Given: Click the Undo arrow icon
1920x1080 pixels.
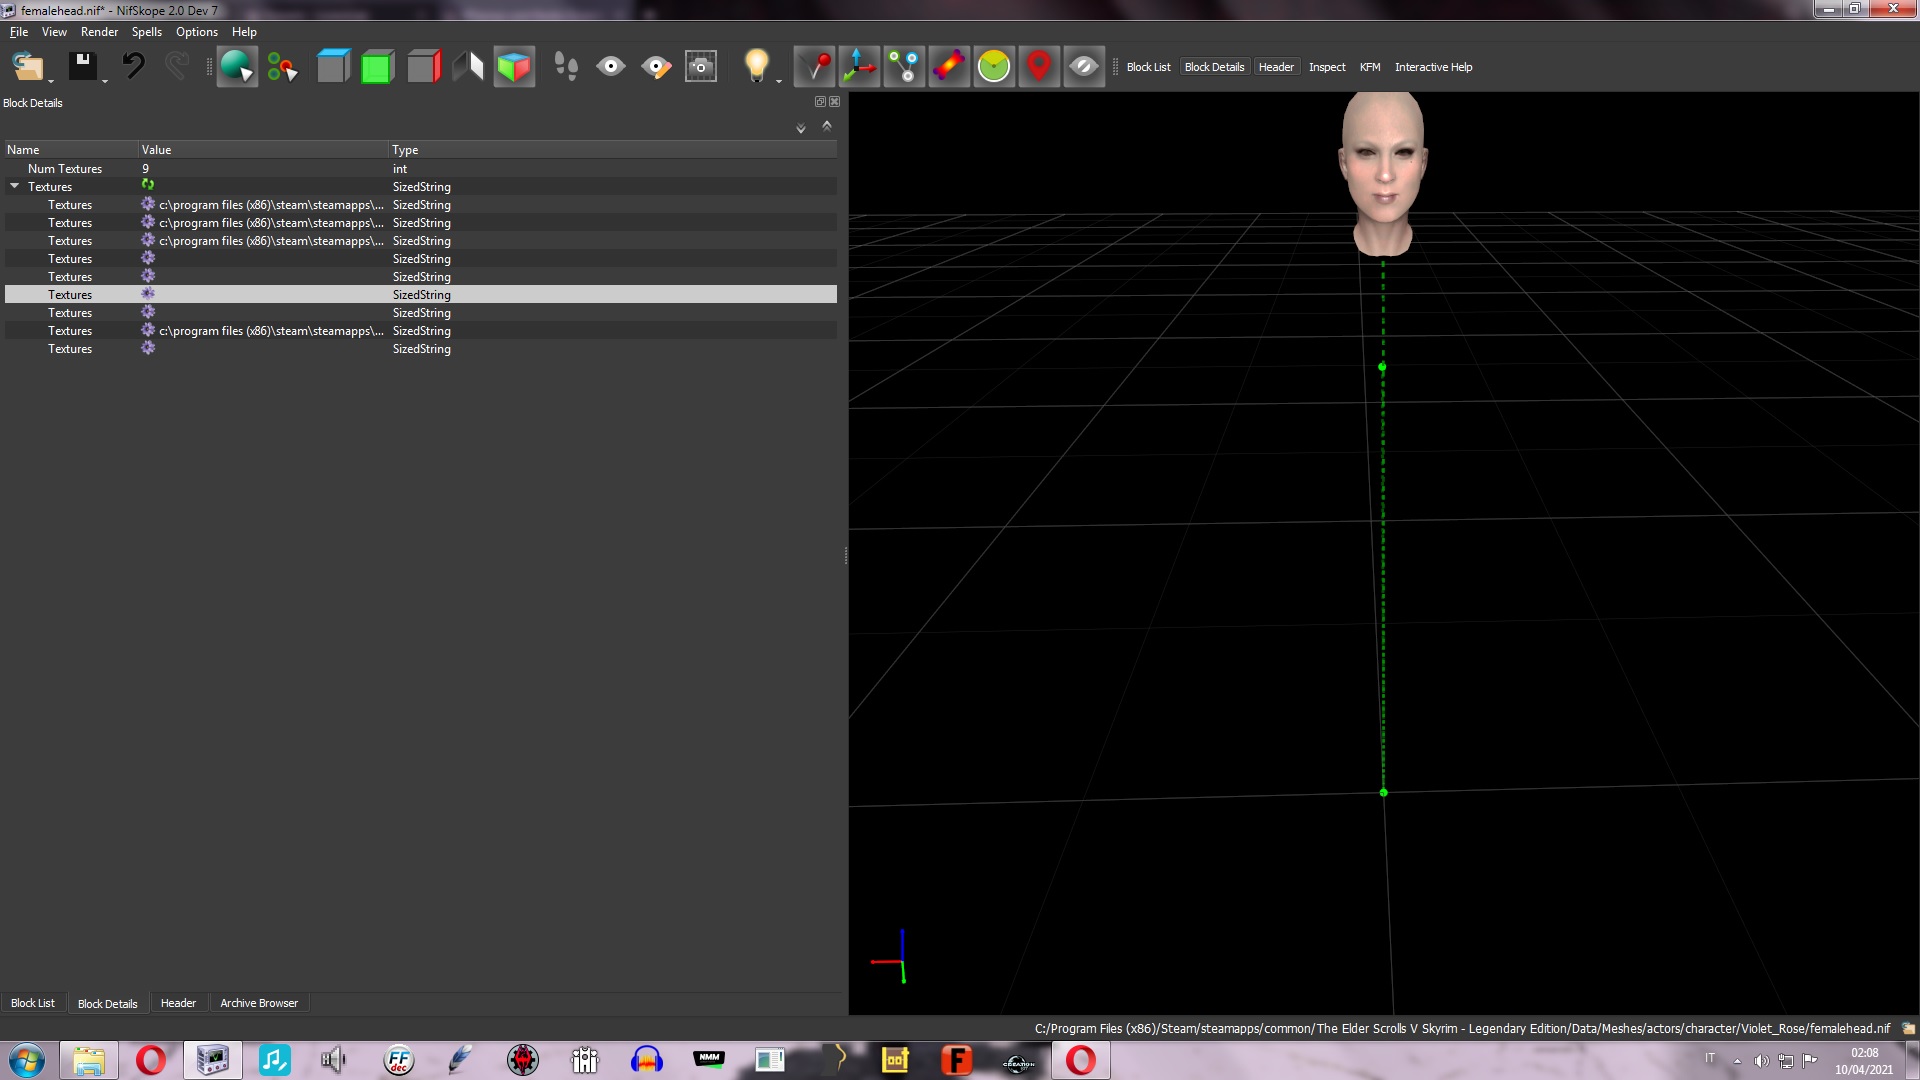Looking at the screenshot, I should pyautogui.click(x=133, y=67).
